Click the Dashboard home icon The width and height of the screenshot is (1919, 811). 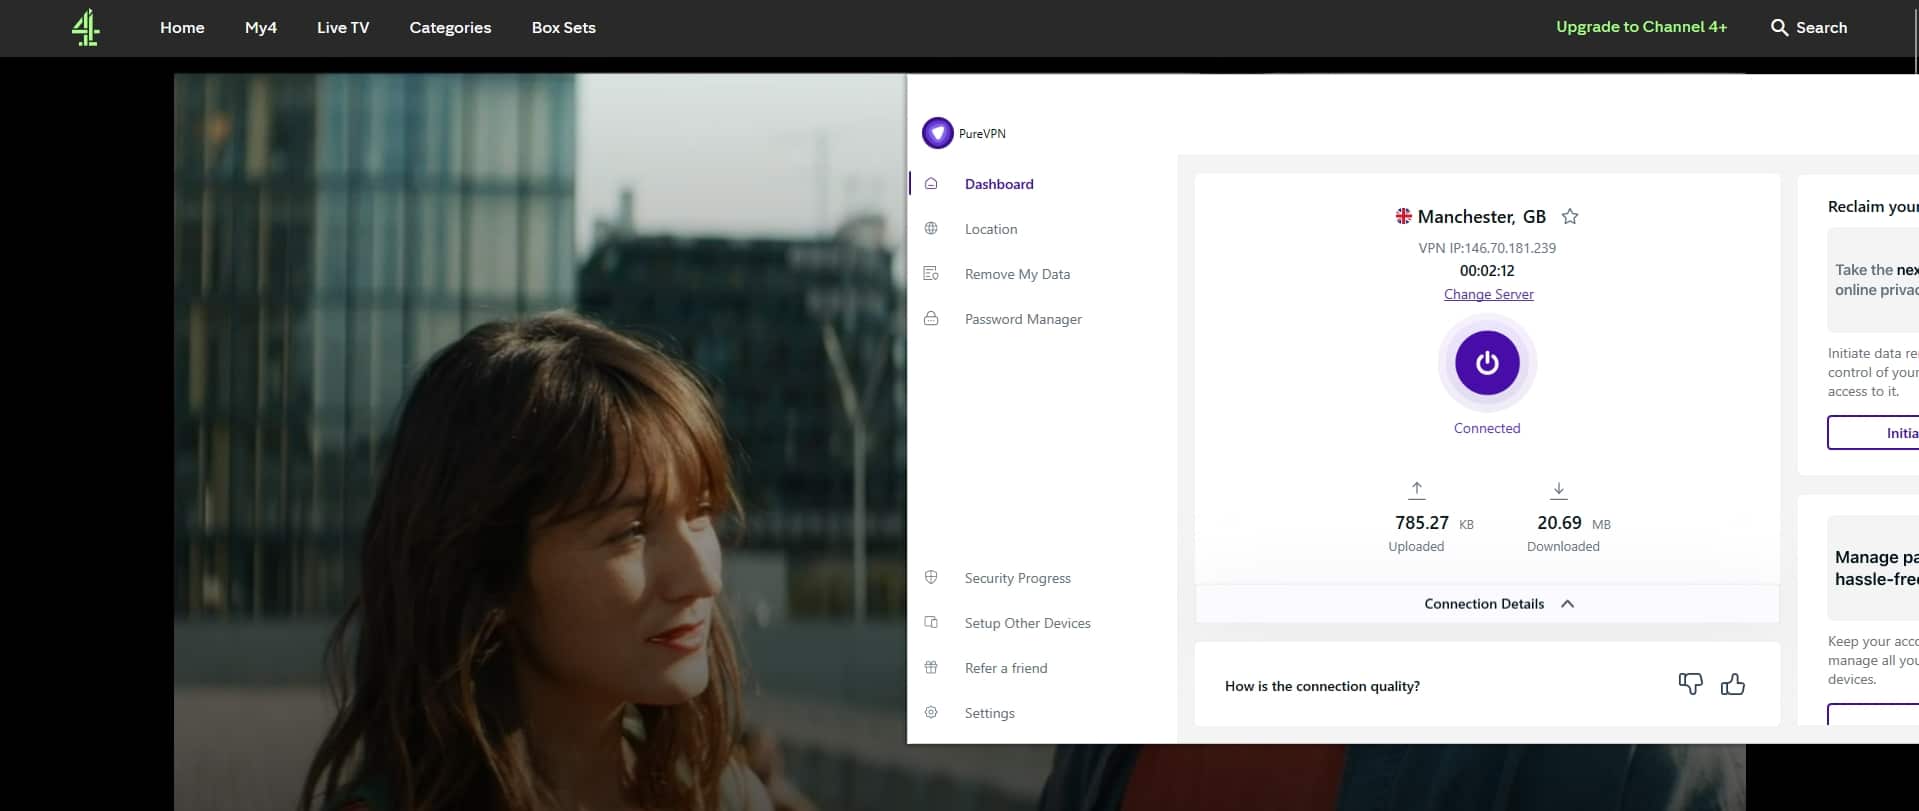(931, 184)
